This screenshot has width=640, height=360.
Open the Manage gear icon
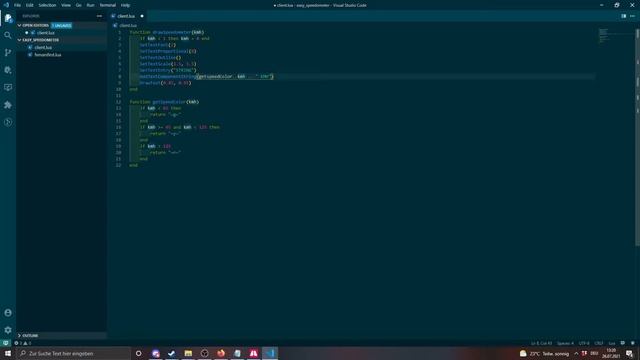point(8,330)
